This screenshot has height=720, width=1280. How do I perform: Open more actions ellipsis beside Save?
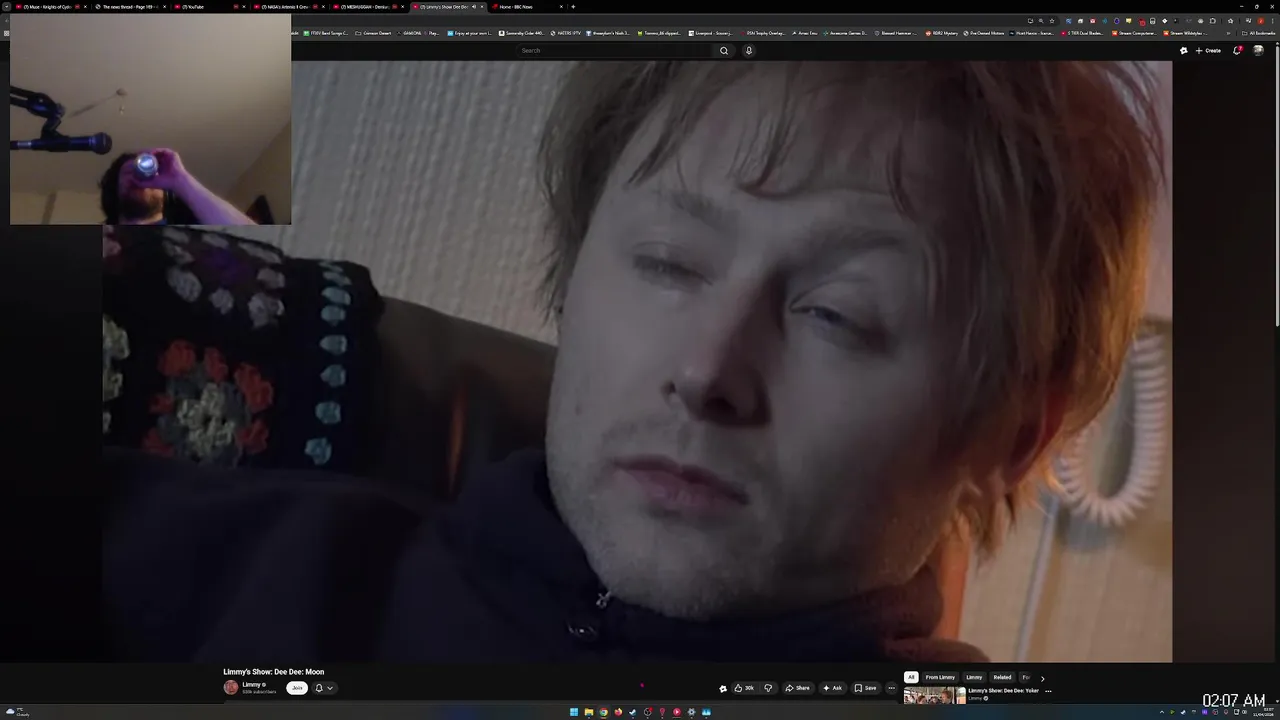891,688
